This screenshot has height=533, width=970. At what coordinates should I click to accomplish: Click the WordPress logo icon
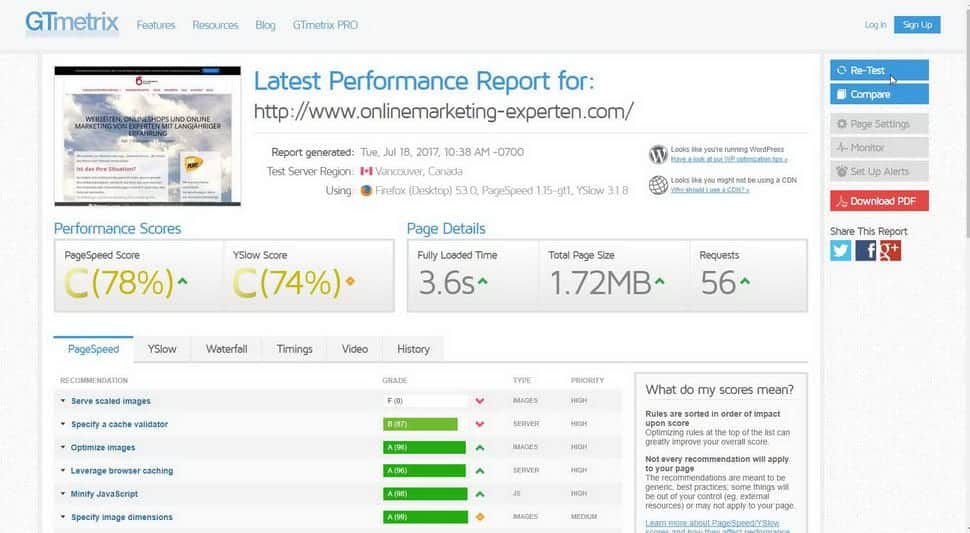pyautogui.click(x=658, y=154)
